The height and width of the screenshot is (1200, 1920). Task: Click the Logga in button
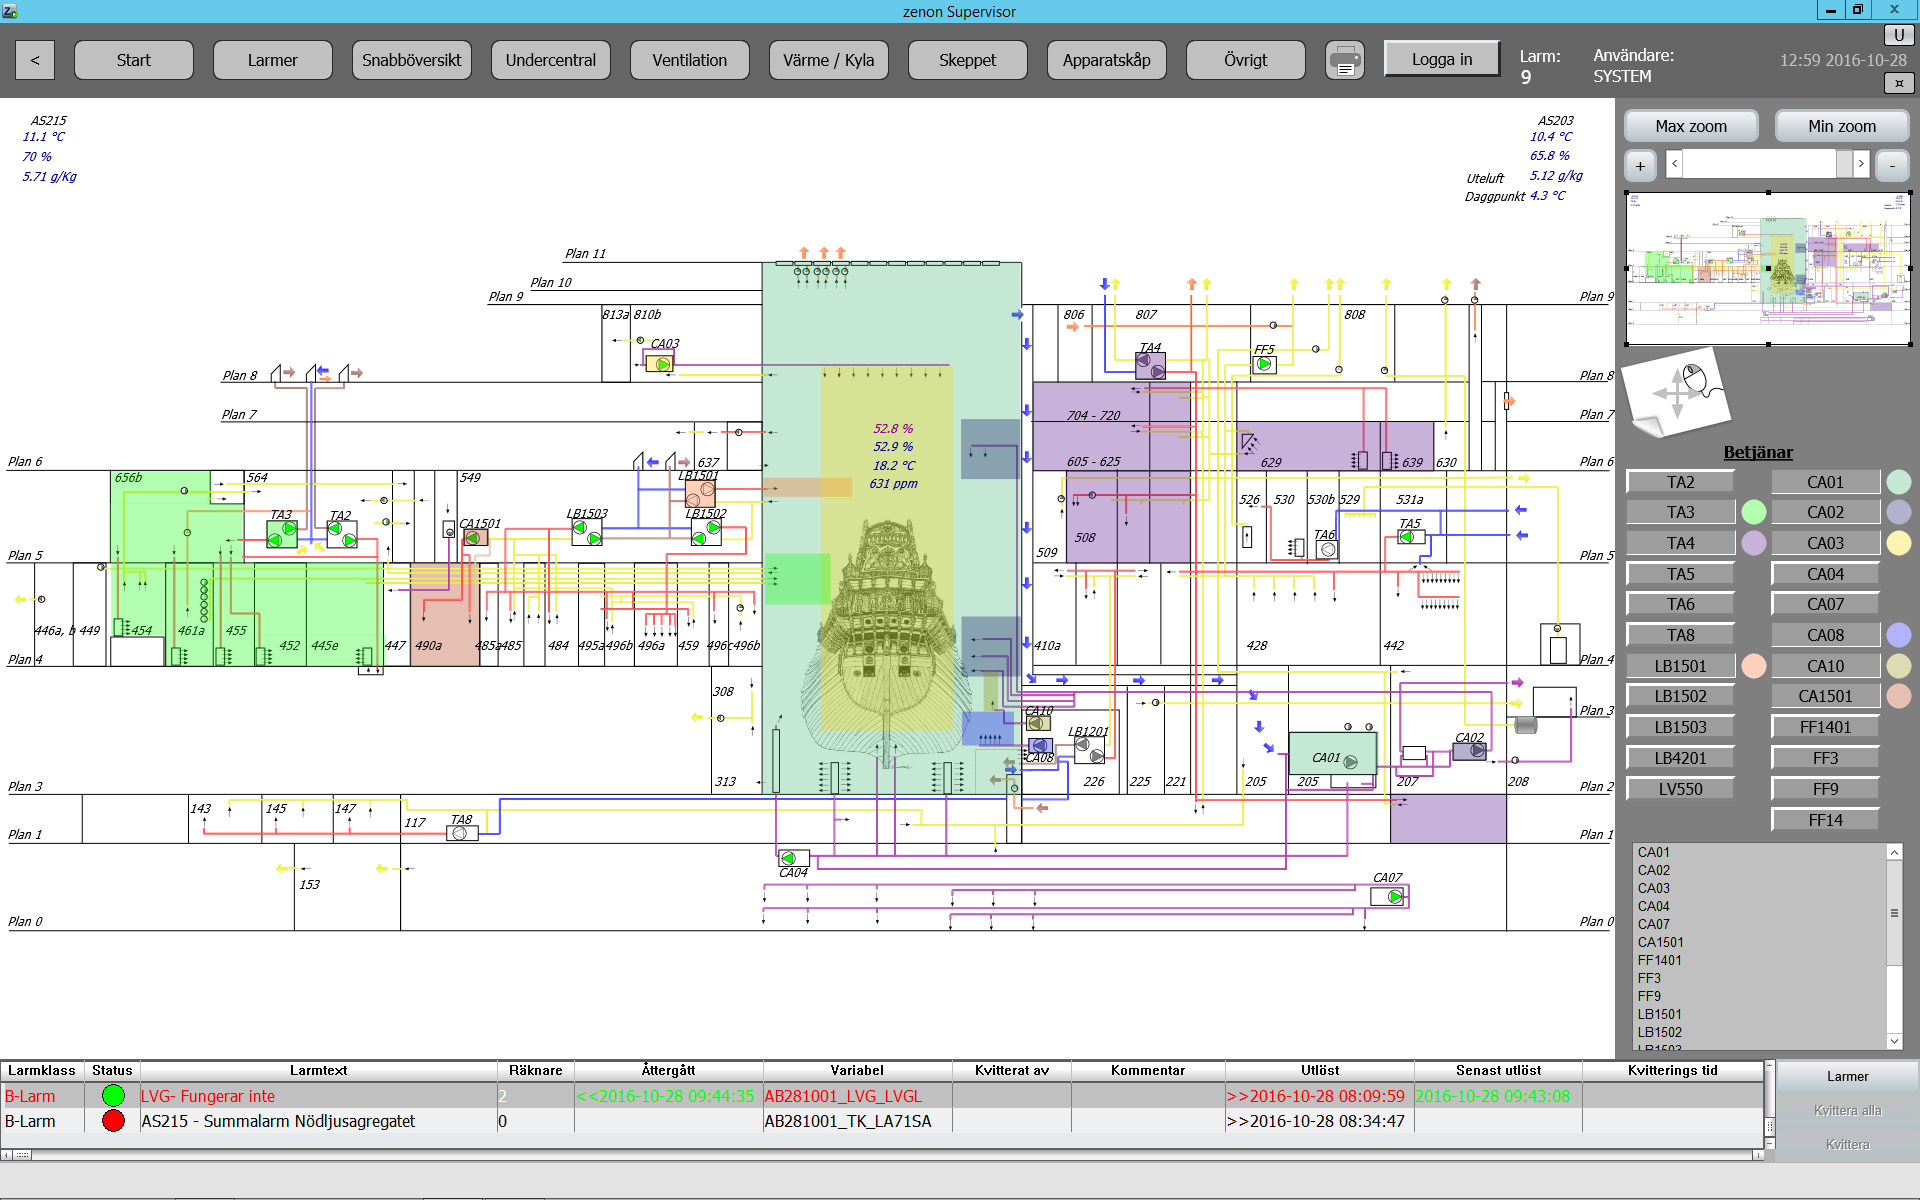click(1441, 59)
